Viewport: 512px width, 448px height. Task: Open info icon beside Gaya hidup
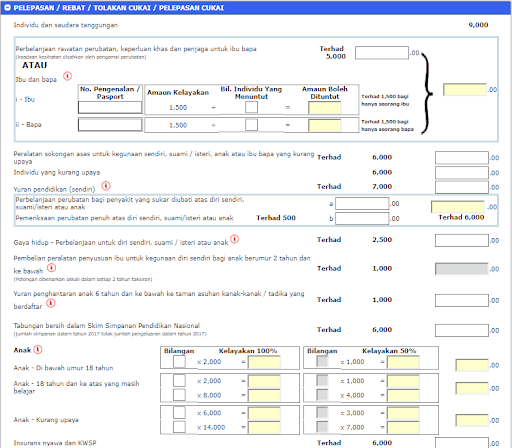click(235, 239)
